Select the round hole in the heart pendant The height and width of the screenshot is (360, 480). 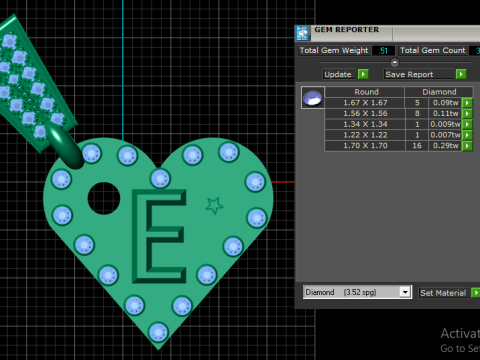(x=104, y=198)
